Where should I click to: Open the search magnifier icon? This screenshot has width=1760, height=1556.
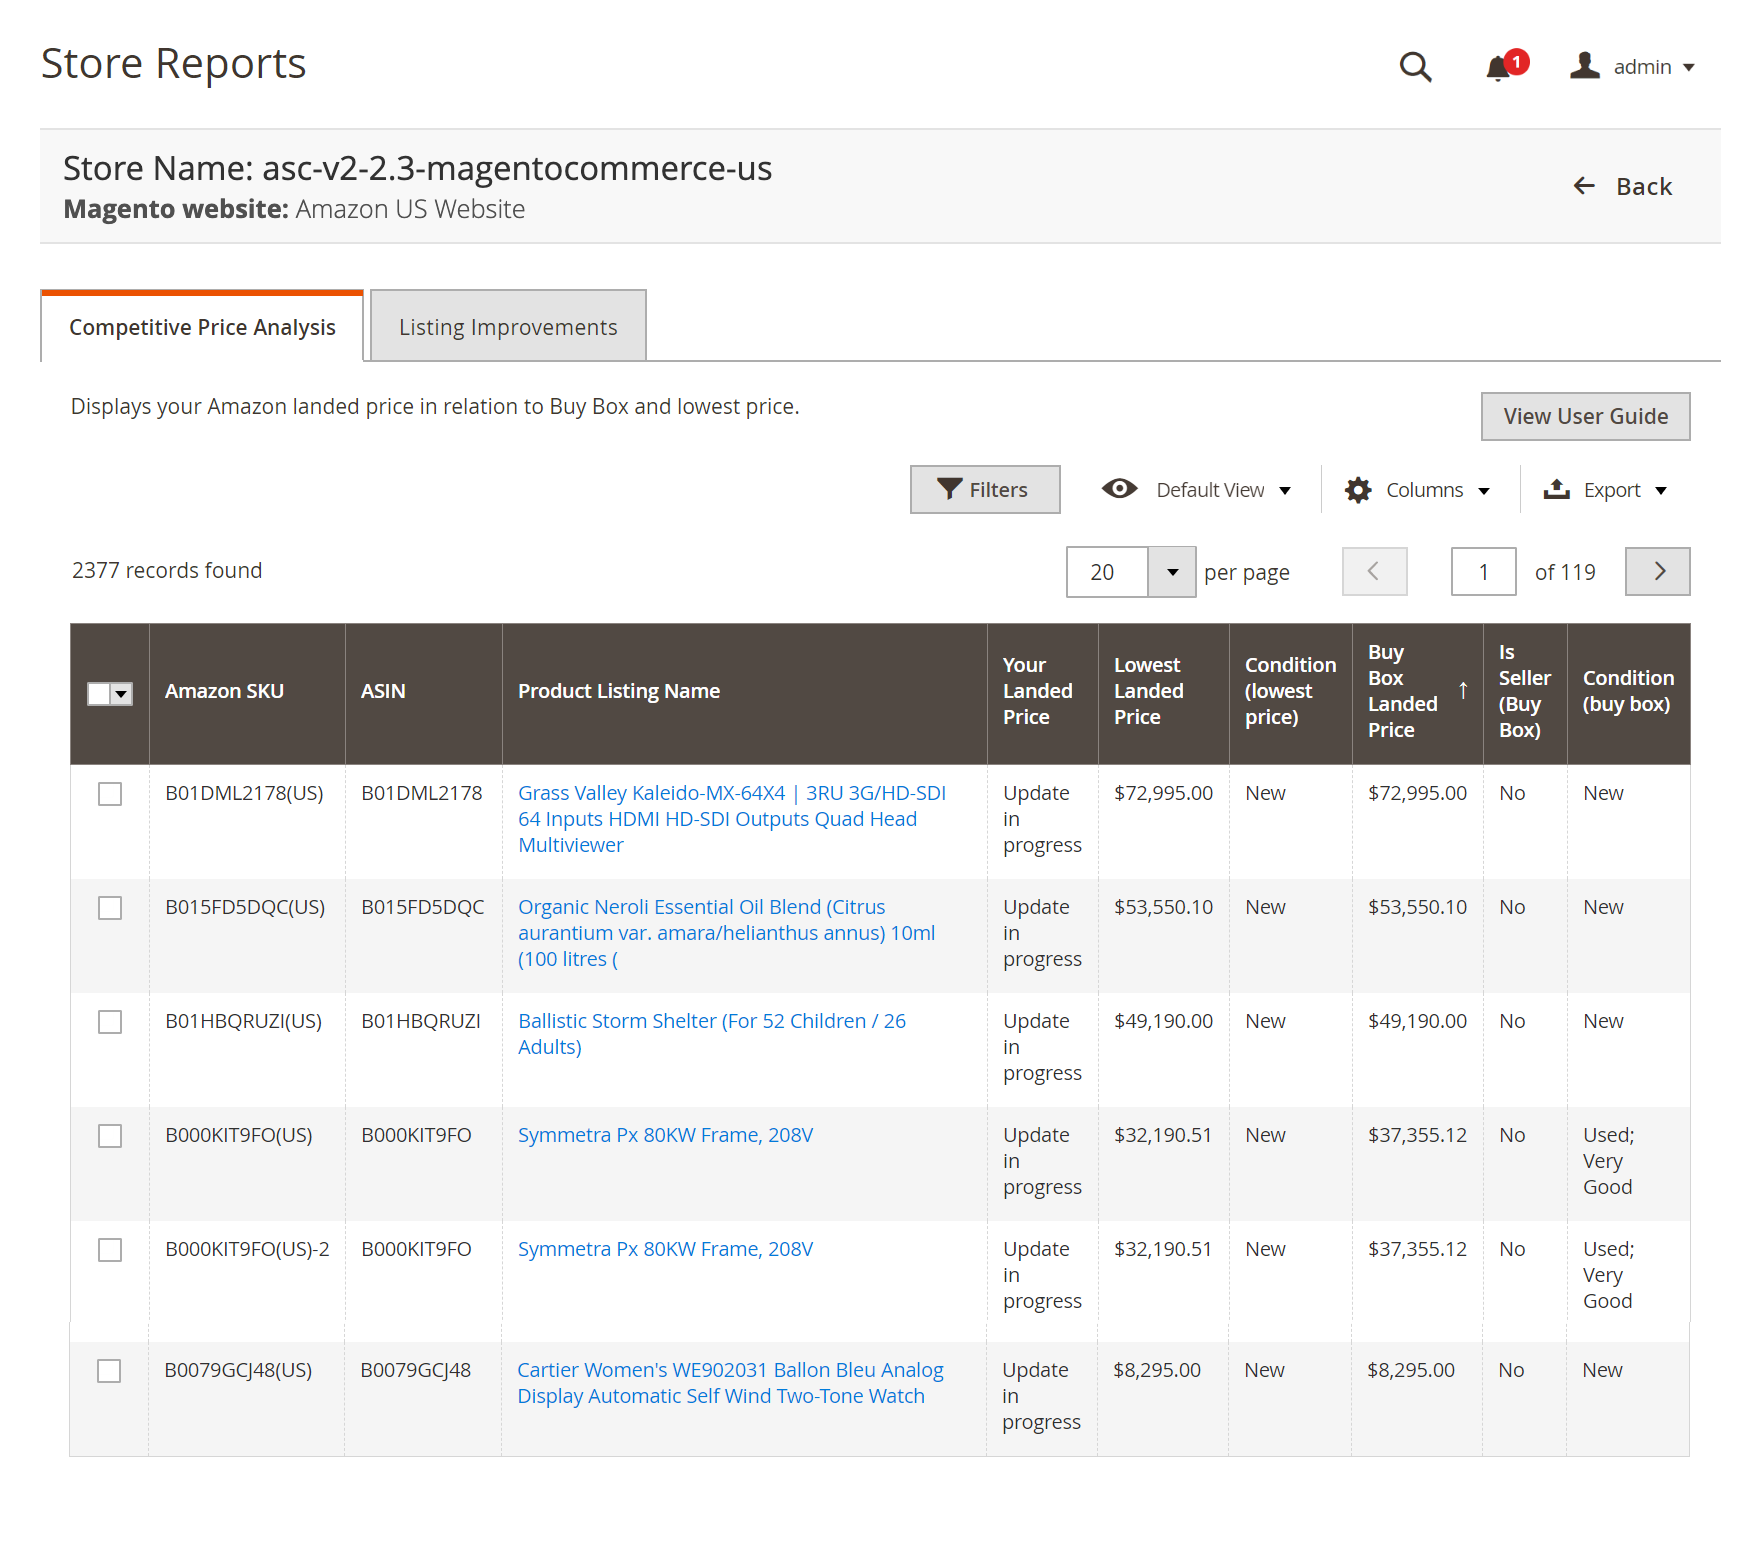pos(1415,67)
